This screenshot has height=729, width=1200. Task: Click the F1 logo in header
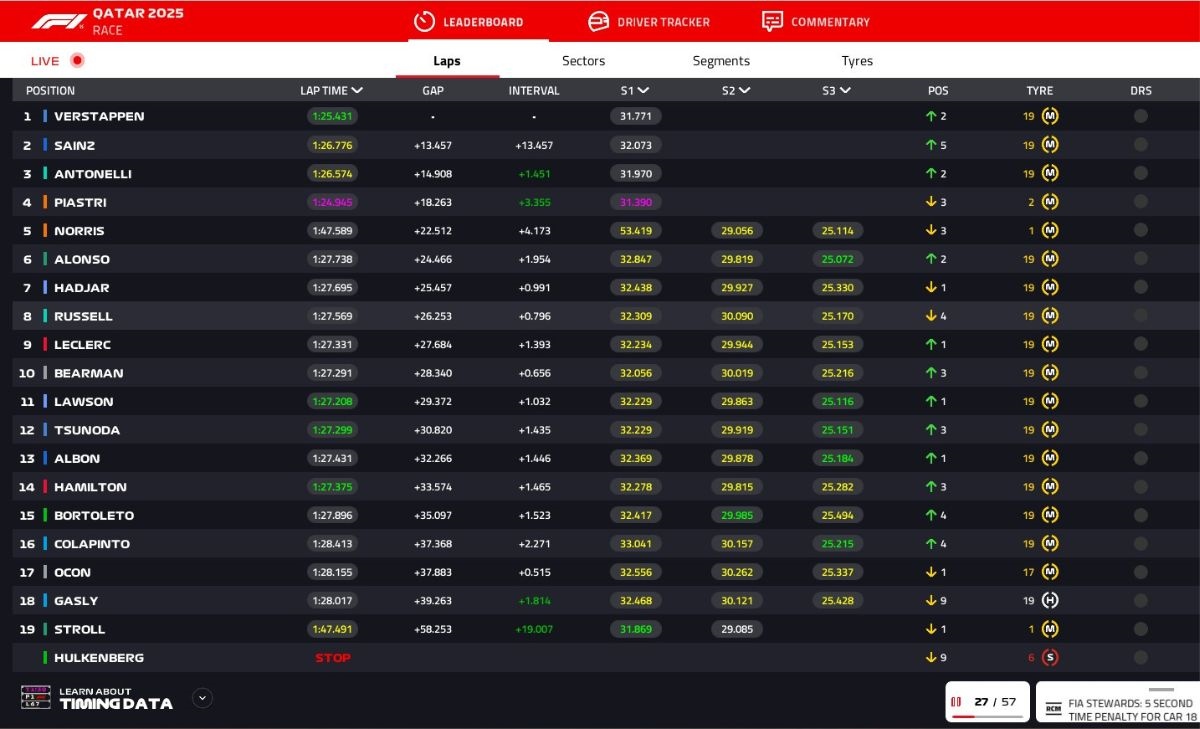(58, 21)
